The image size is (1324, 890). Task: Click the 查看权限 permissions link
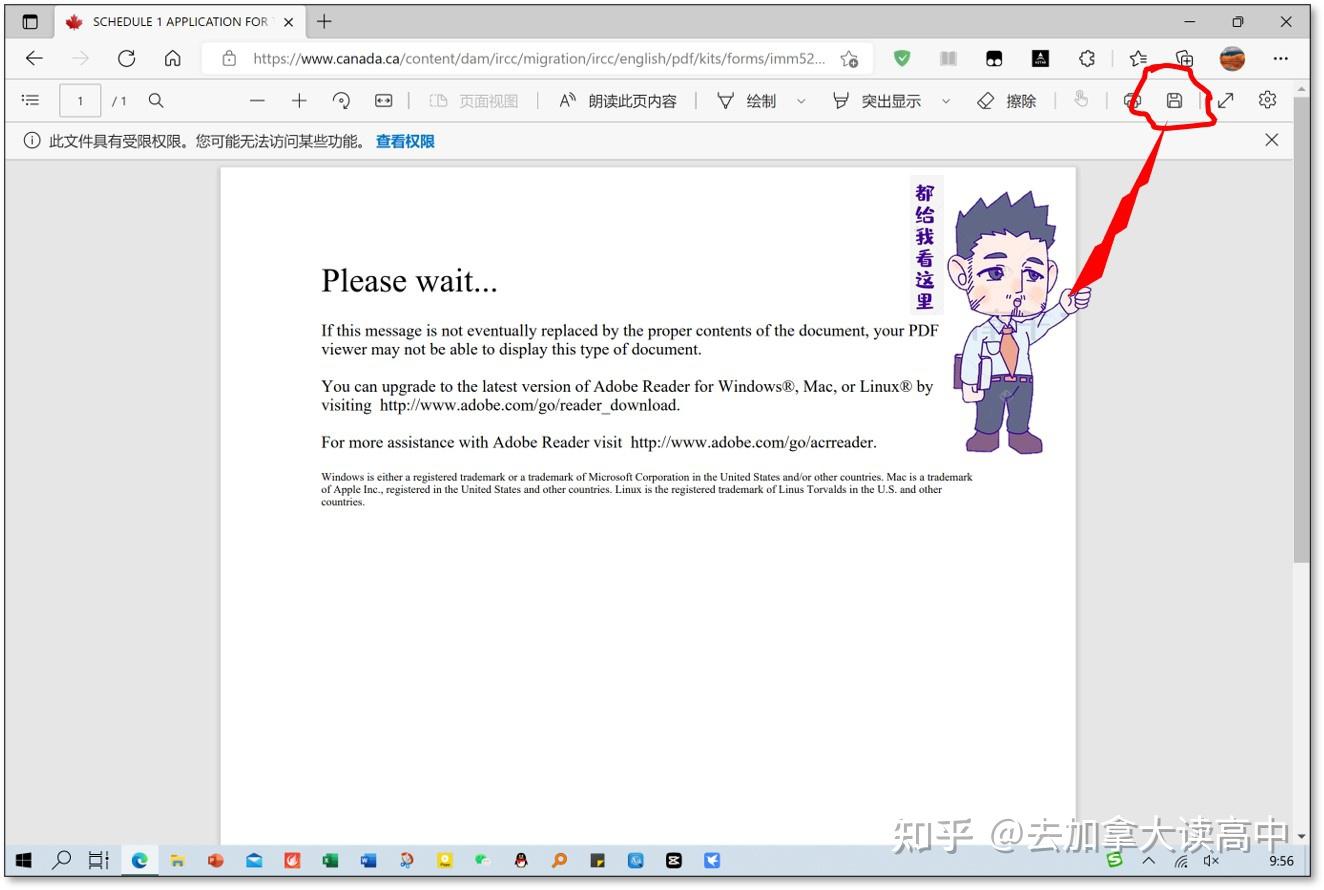[x=404, y=141]
